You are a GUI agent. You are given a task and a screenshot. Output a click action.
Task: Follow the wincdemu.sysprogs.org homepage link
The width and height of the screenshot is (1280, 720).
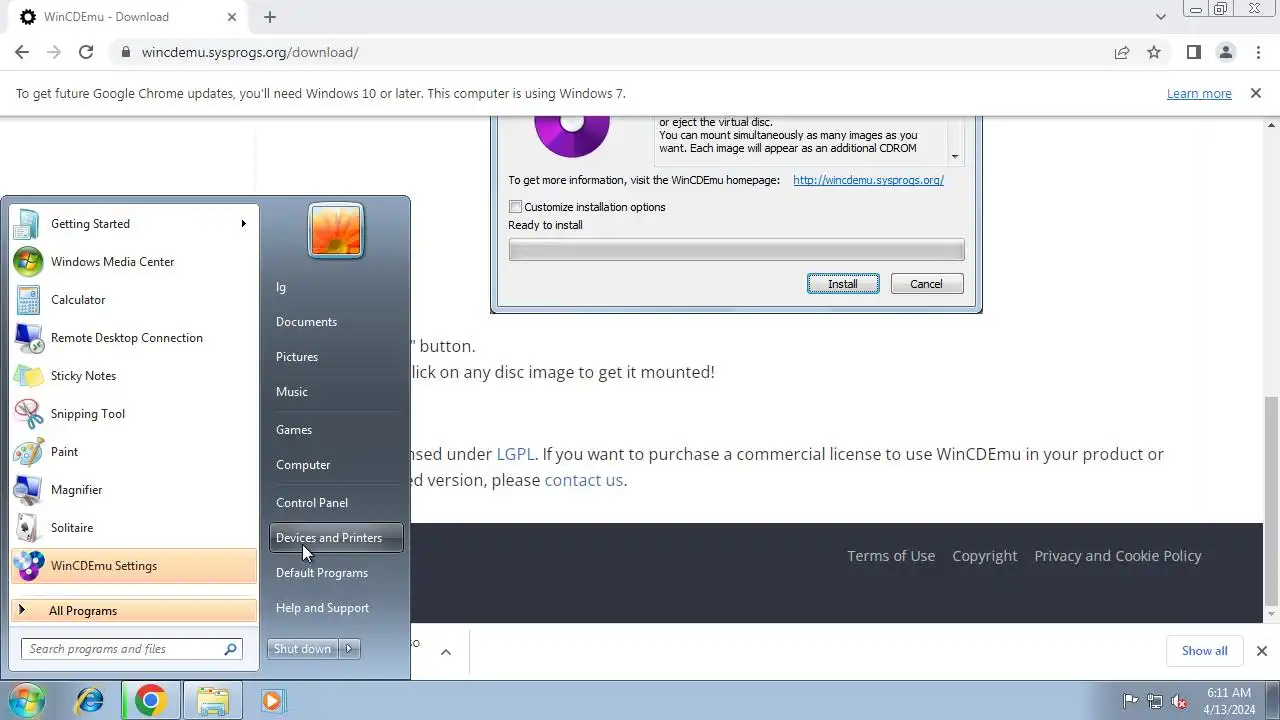tap(868, 180)
